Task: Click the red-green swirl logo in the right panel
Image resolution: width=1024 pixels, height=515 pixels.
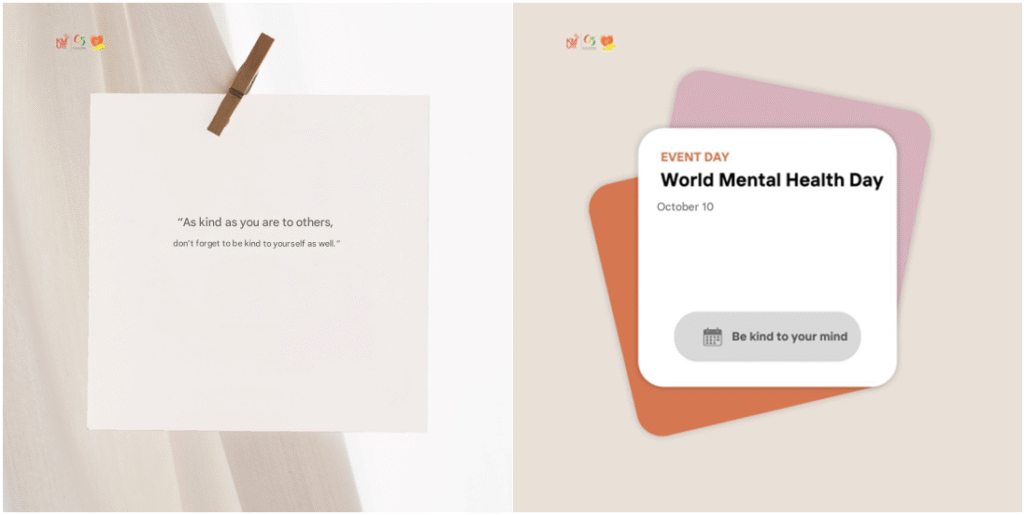Action: tap(590, 42)
